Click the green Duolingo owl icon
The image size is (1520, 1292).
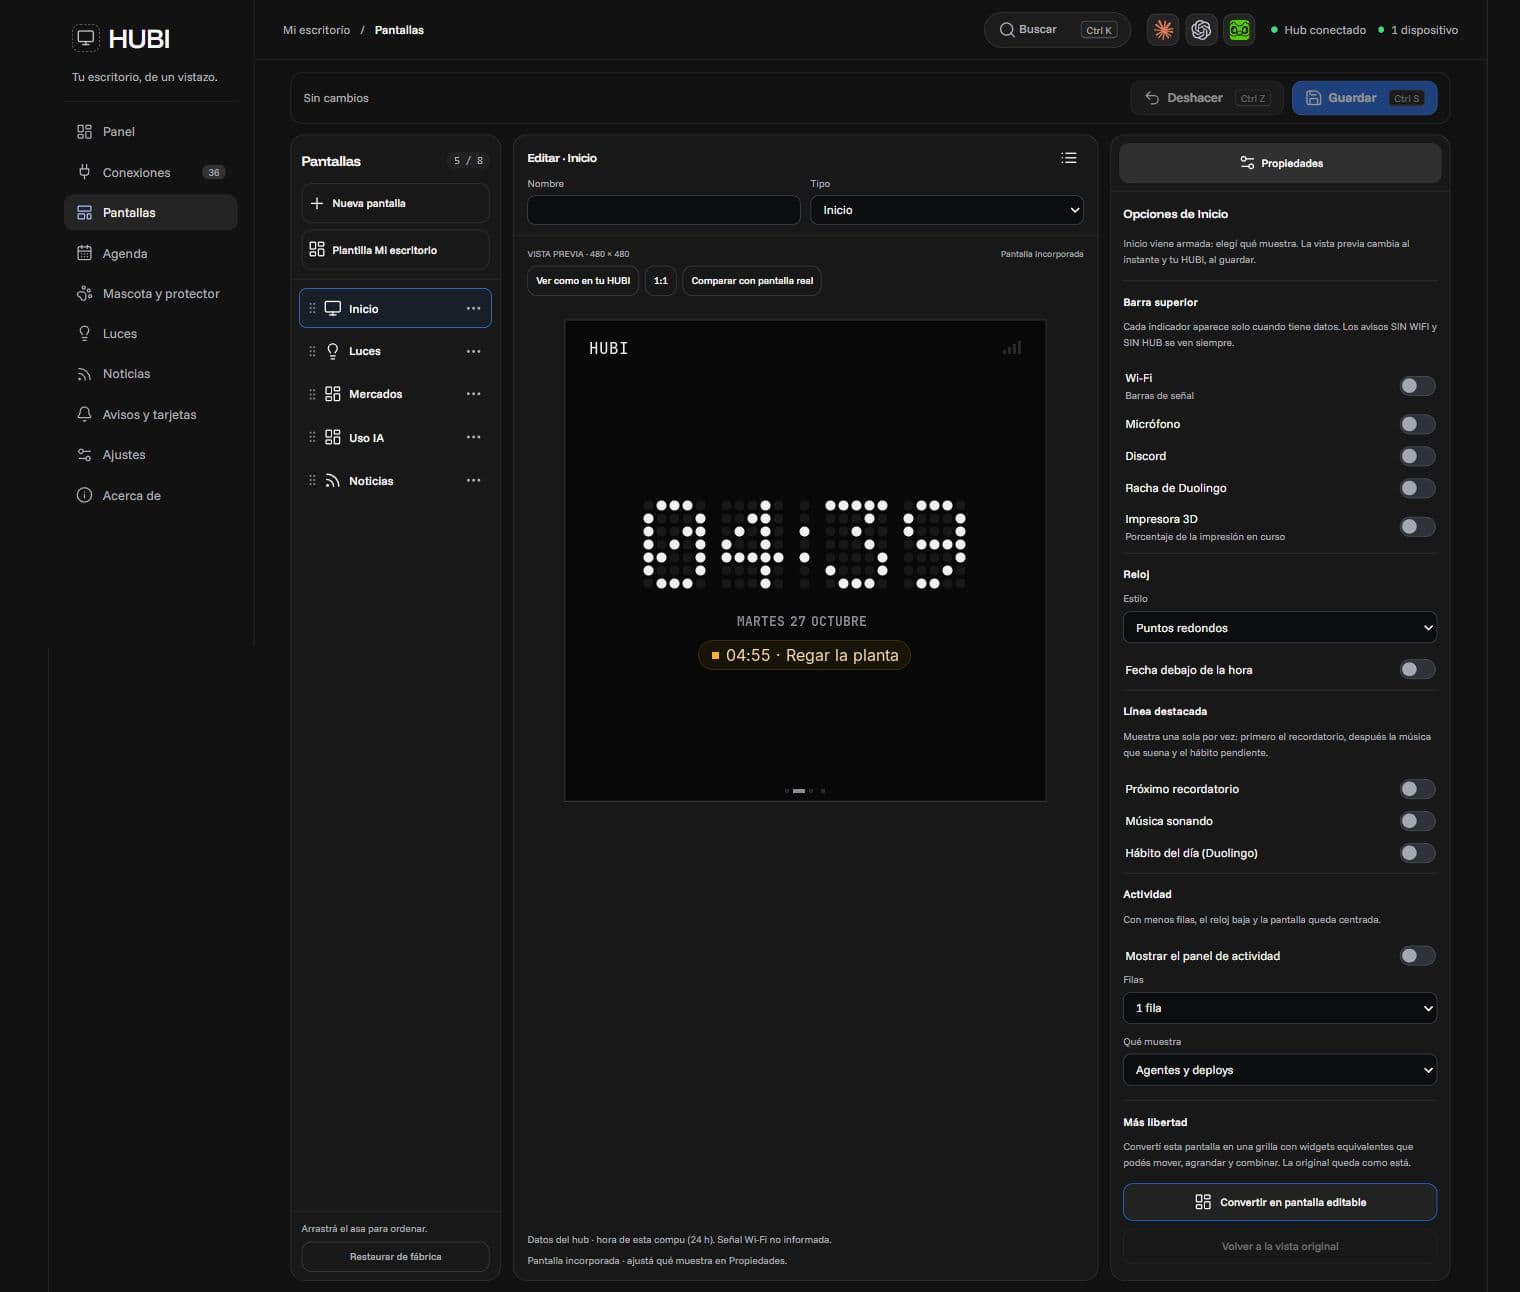click(x=1239, y=30)
